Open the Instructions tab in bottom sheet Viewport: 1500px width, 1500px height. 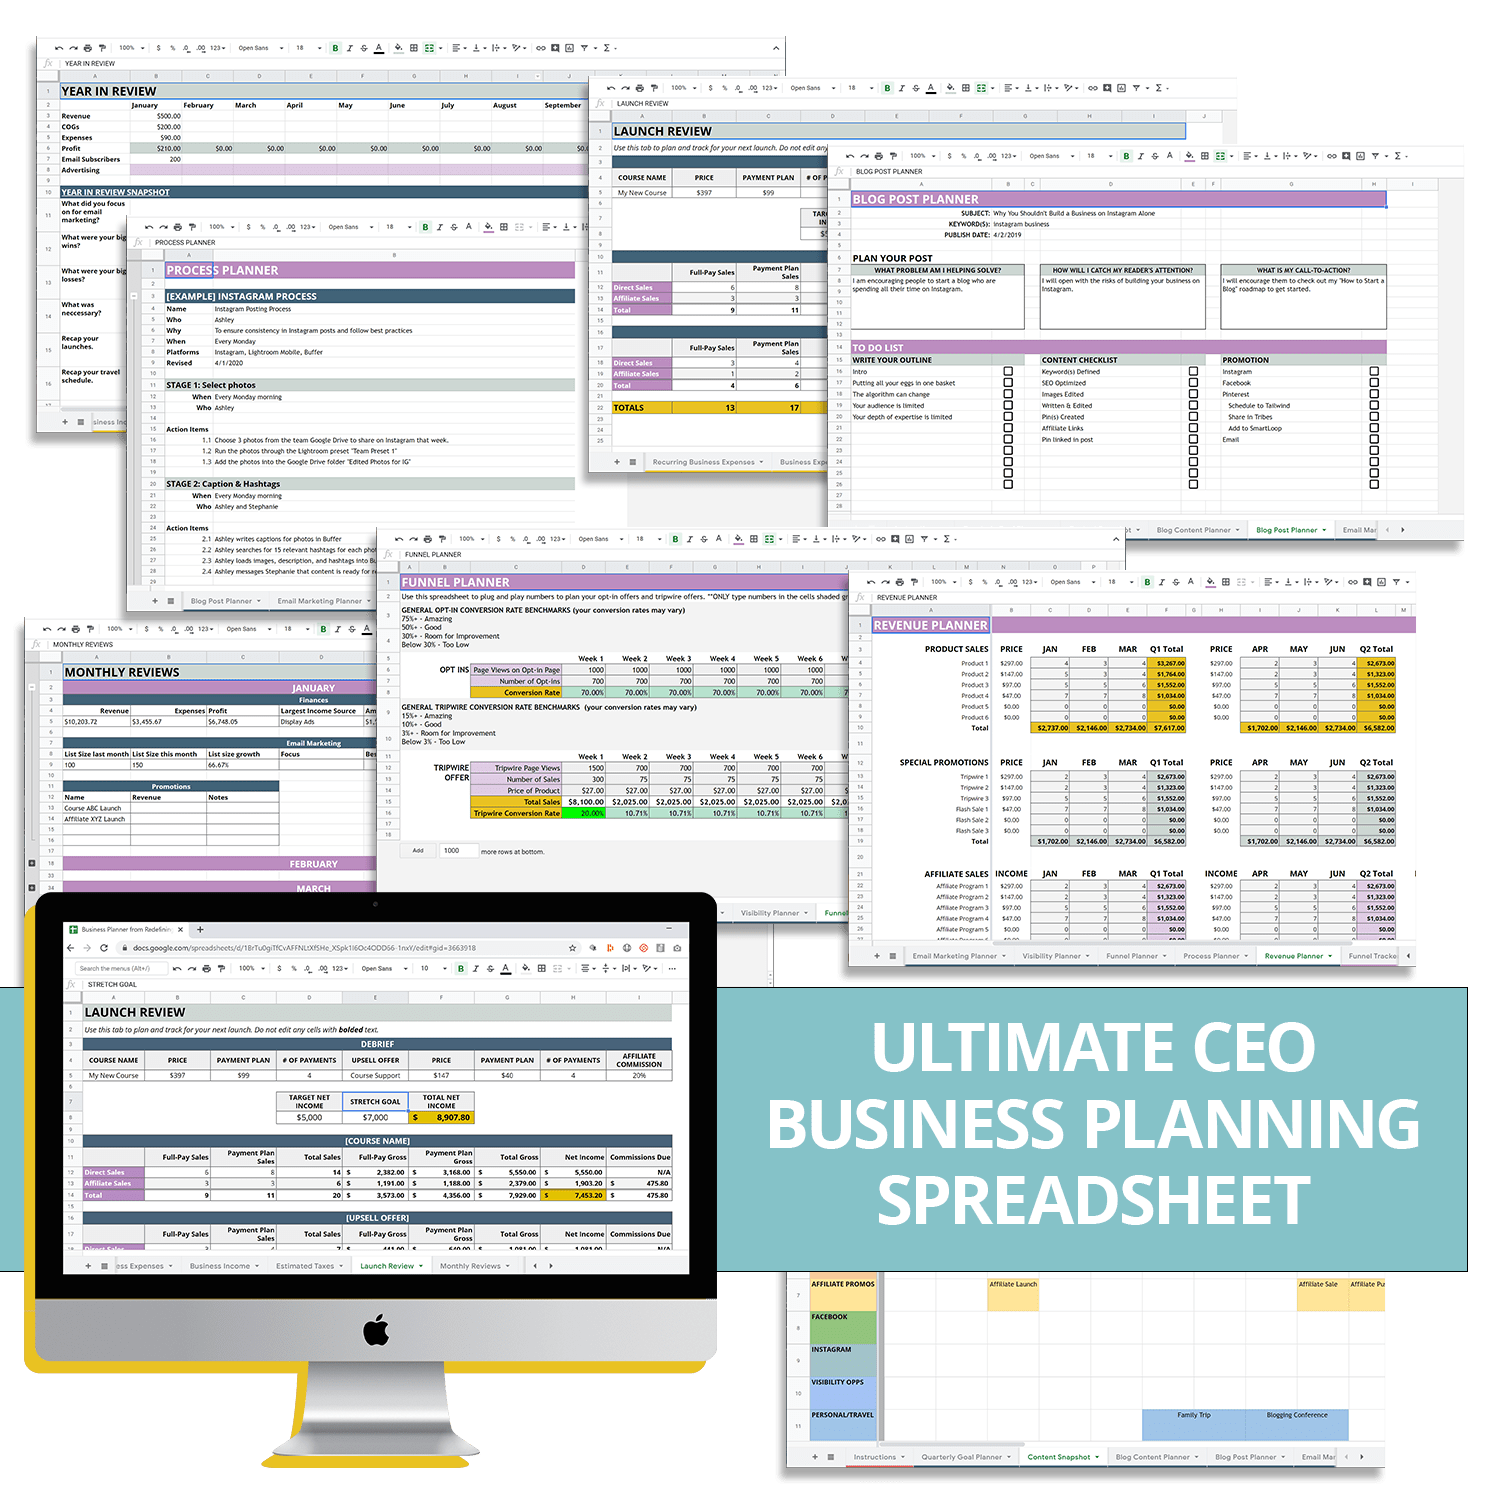875,1457
